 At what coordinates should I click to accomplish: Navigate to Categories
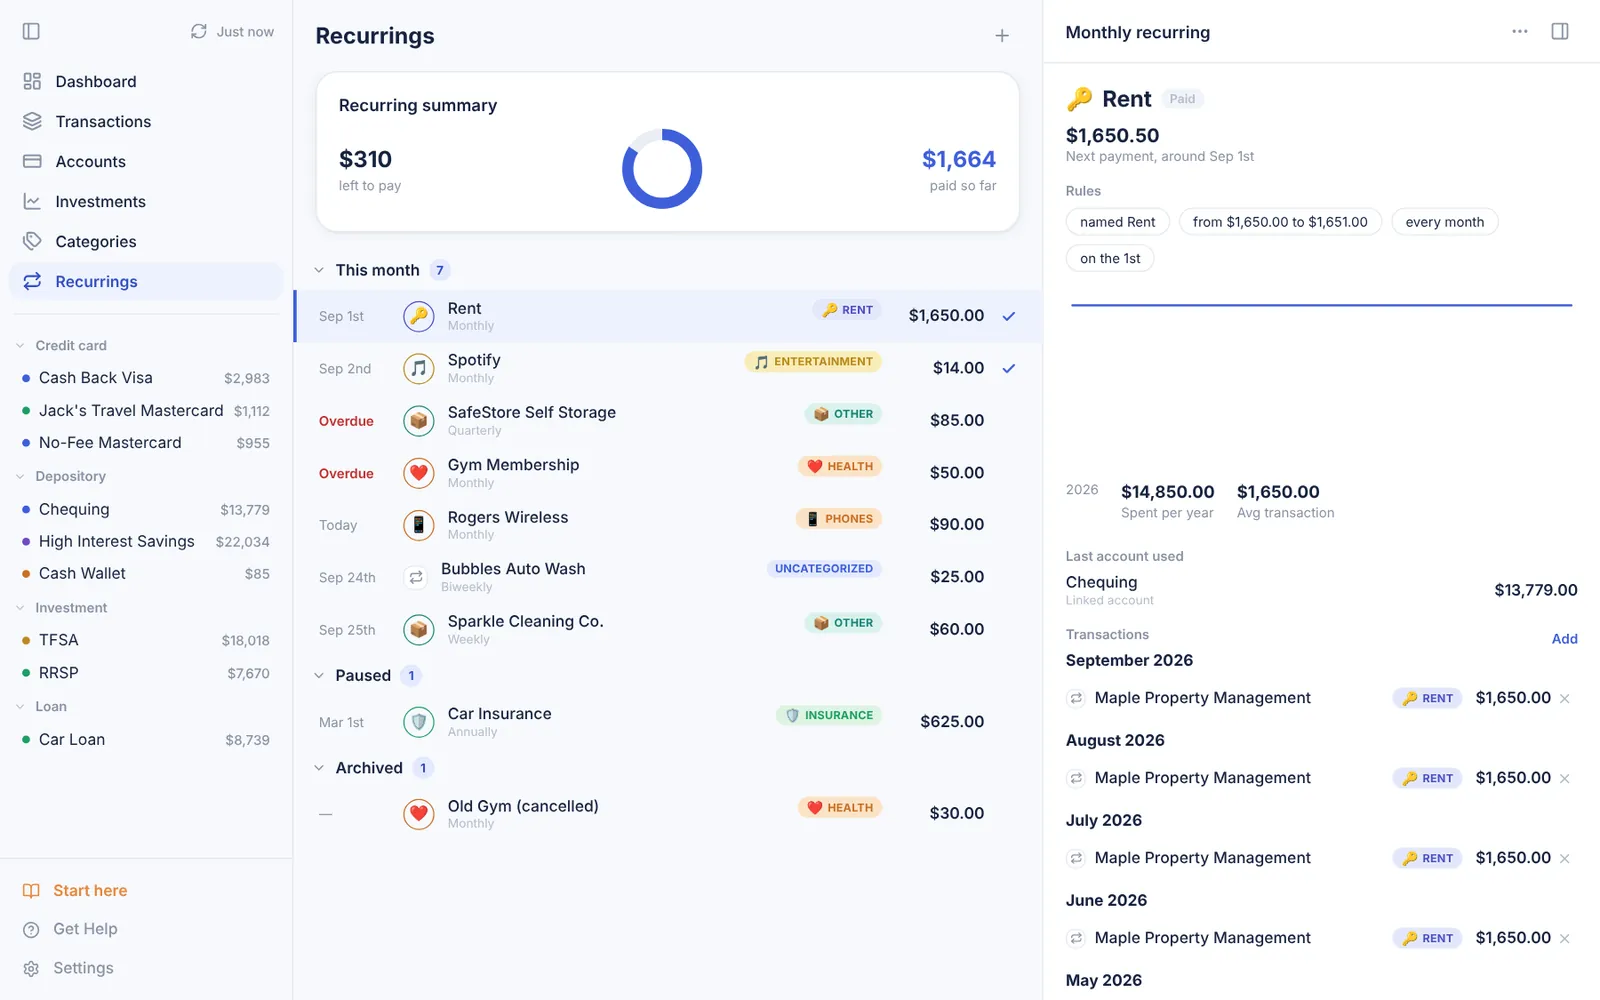(x=146, y=241)
